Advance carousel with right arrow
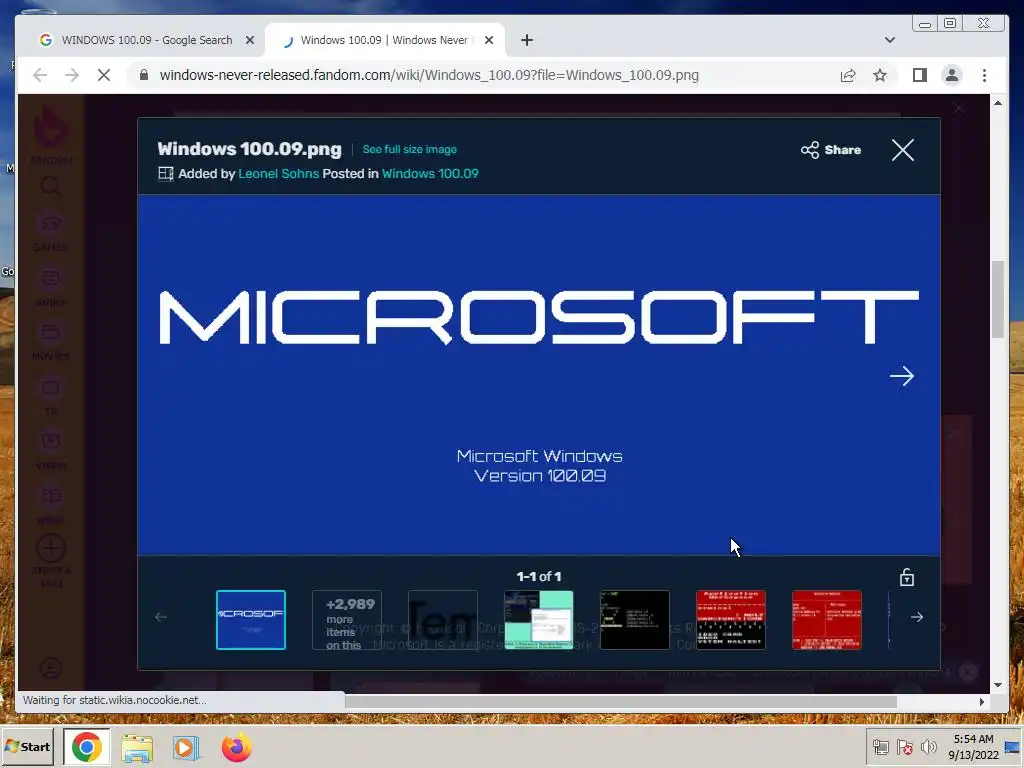1024x768 pixels. tap(917, 617)
